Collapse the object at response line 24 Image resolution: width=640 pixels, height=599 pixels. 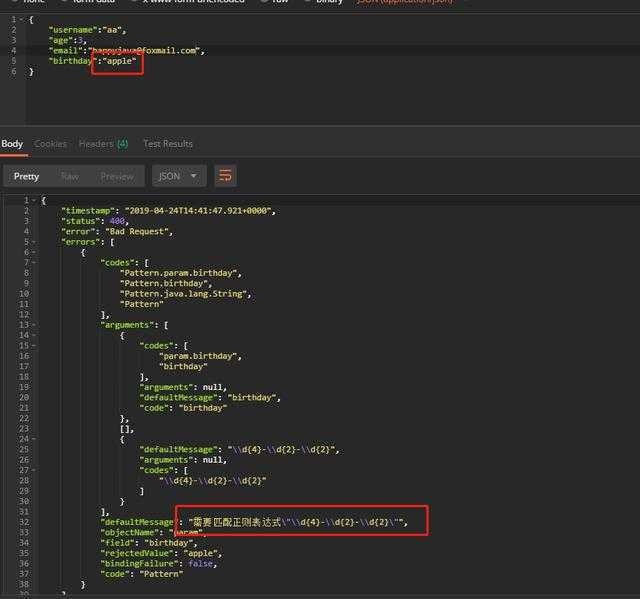[33, 439]
